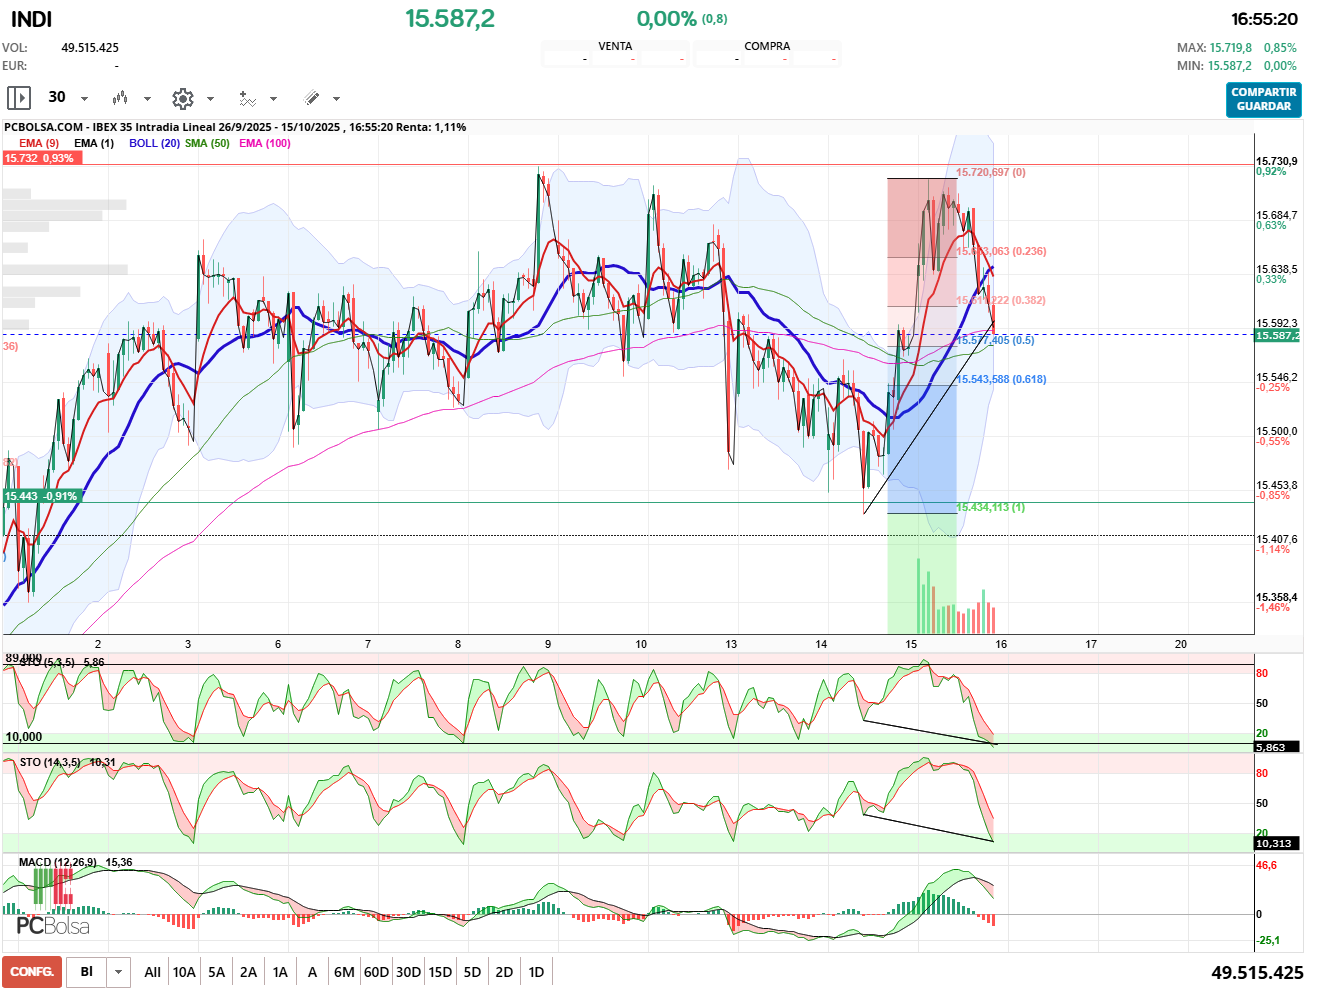The height and width of the screenshot is (993, 1317).
Task: Select the All time range
Action: [152, 972]
